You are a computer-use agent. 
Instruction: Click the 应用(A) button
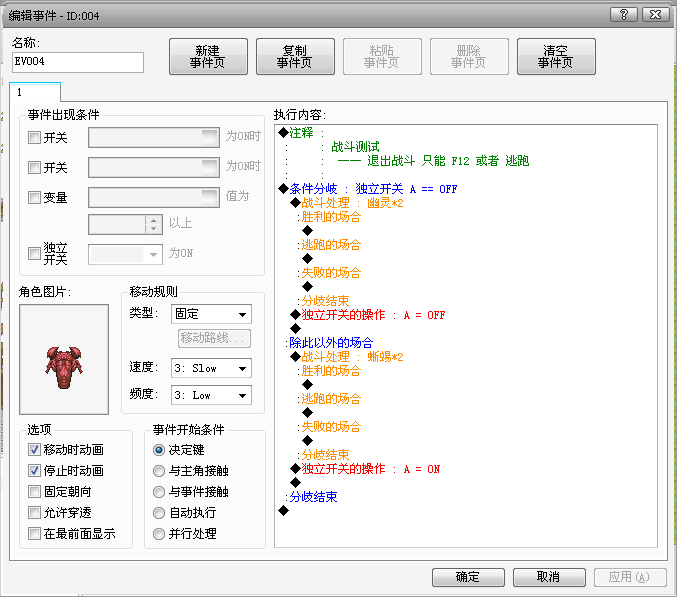630,577
